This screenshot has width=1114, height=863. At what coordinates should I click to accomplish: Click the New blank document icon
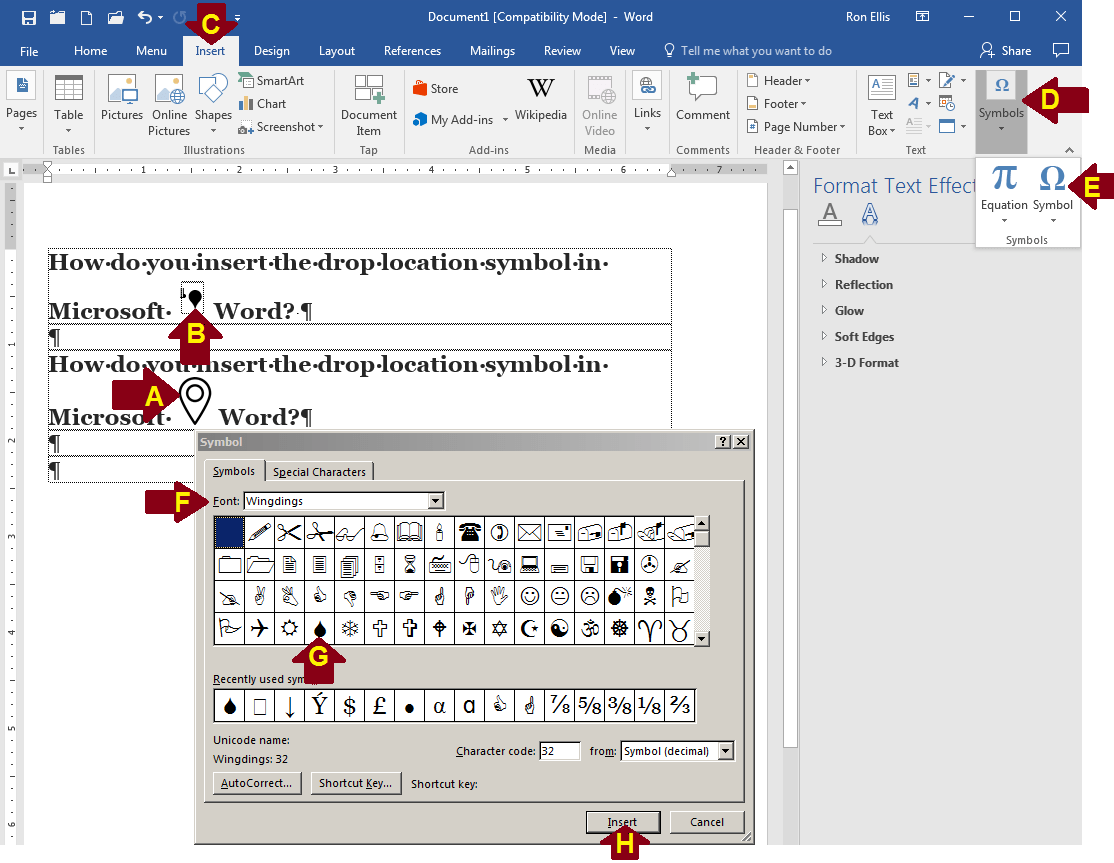[86, 17]
